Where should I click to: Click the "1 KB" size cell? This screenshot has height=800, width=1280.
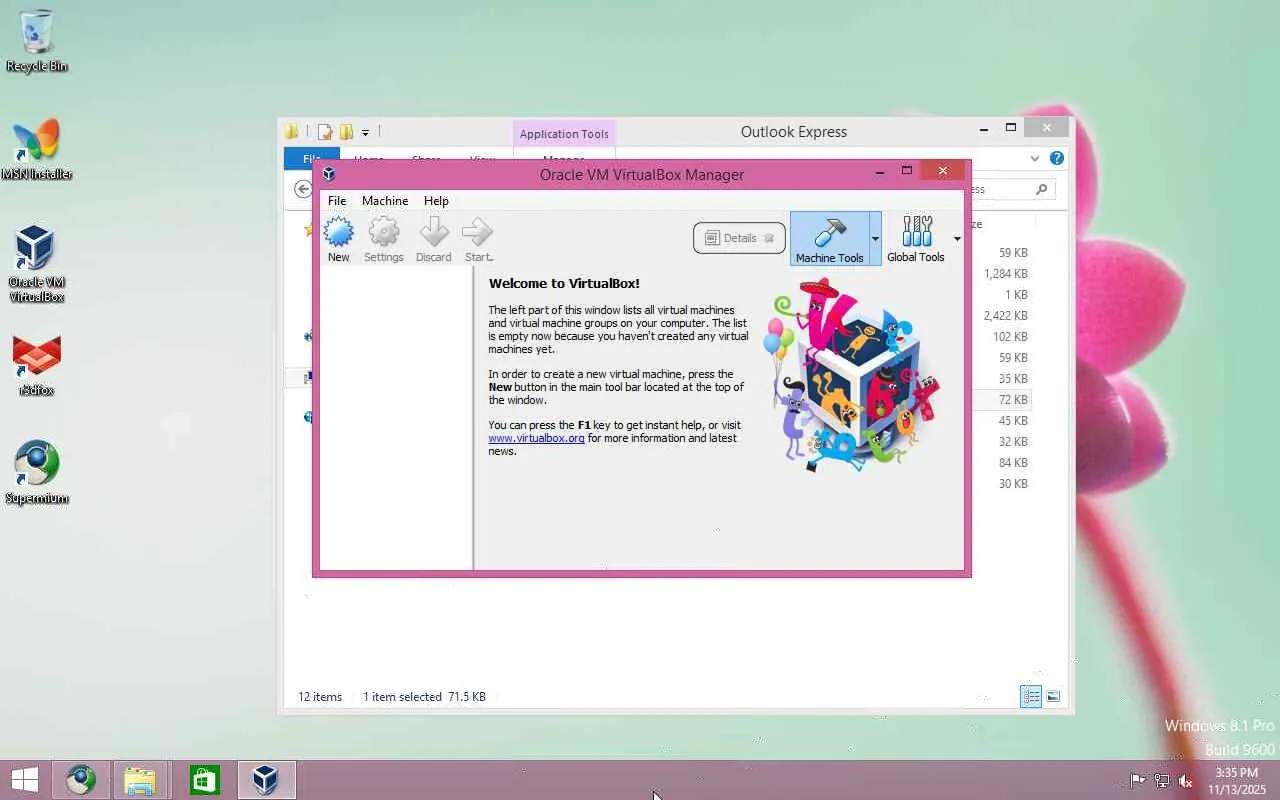pyautogui.click(x=1016, y=295)
